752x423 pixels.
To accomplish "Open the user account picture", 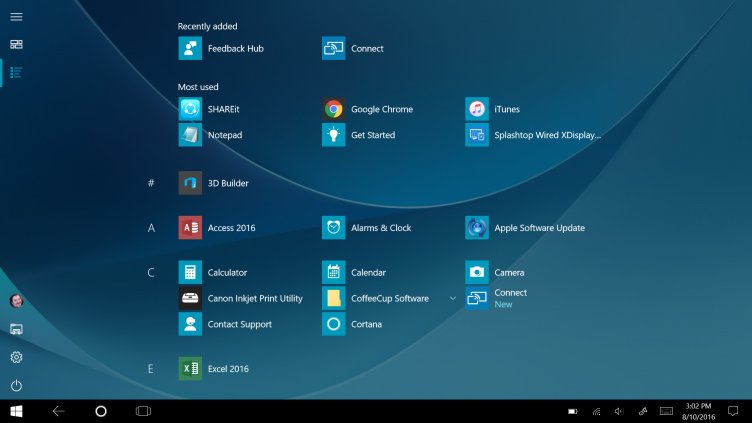I will pyautogui.click(x=16, y=301).
